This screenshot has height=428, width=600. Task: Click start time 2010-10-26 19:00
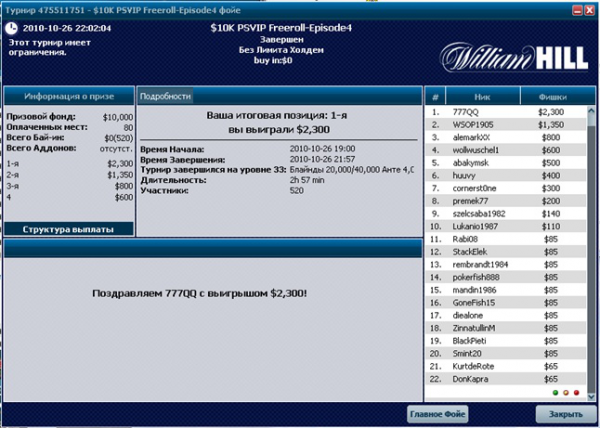322,149
